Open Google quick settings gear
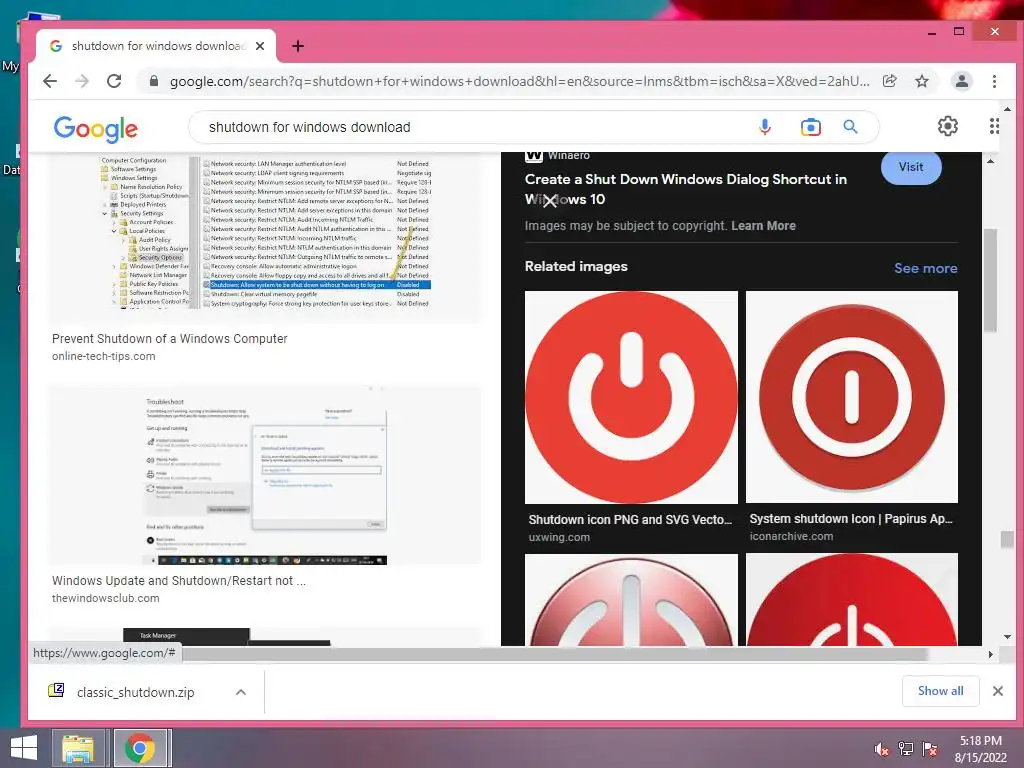 click(948, 126)
